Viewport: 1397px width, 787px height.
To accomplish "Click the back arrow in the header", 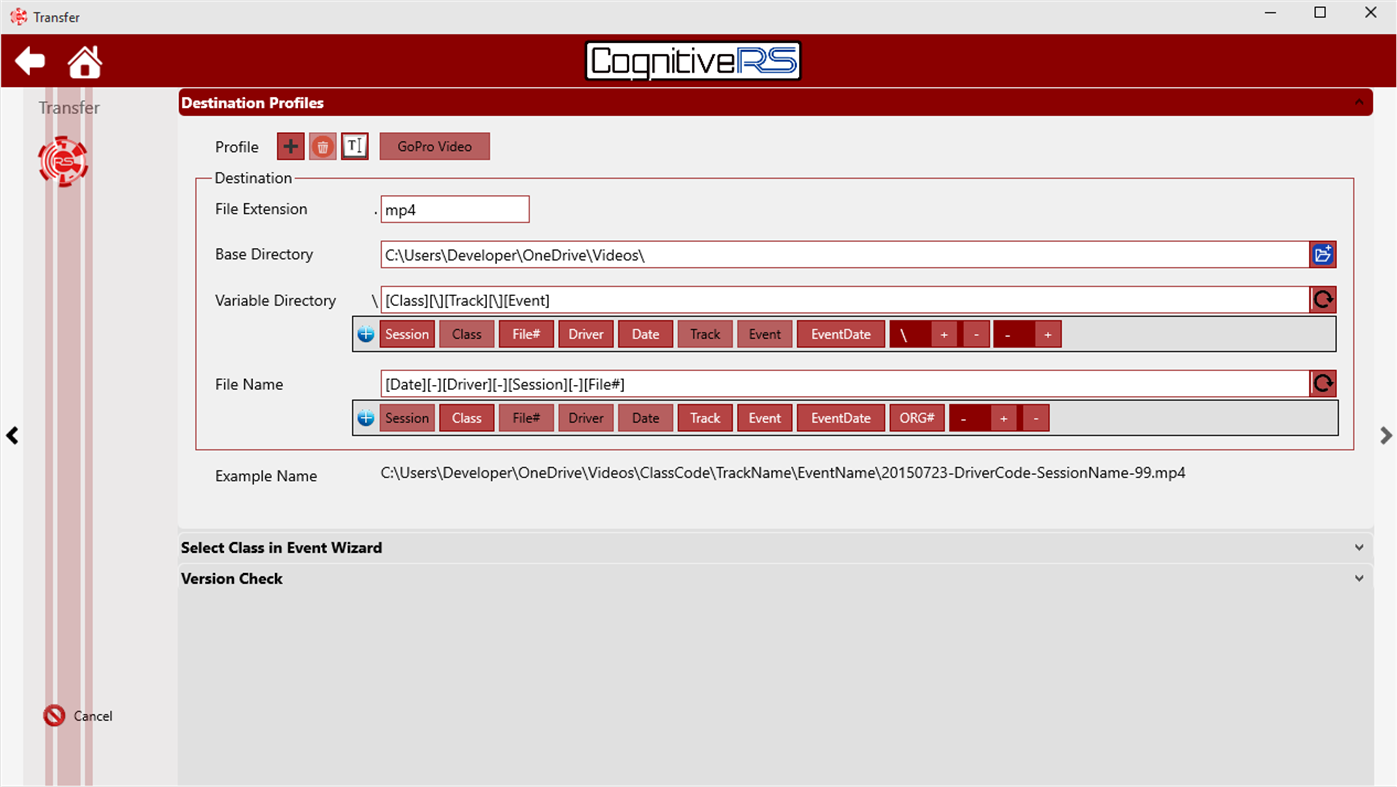I will pyautogui.click(x=29, y=60).
